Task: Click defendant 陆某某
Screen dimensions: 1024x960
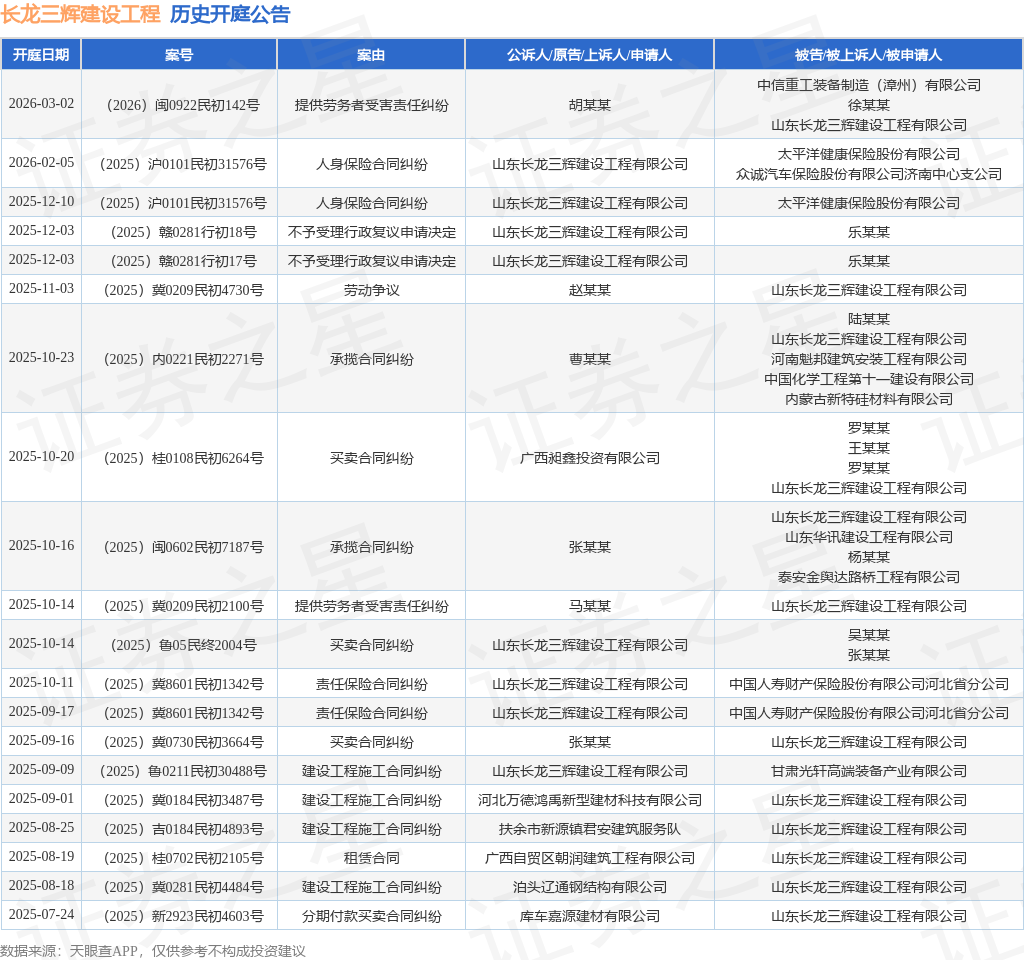Action: click(869, 319)
